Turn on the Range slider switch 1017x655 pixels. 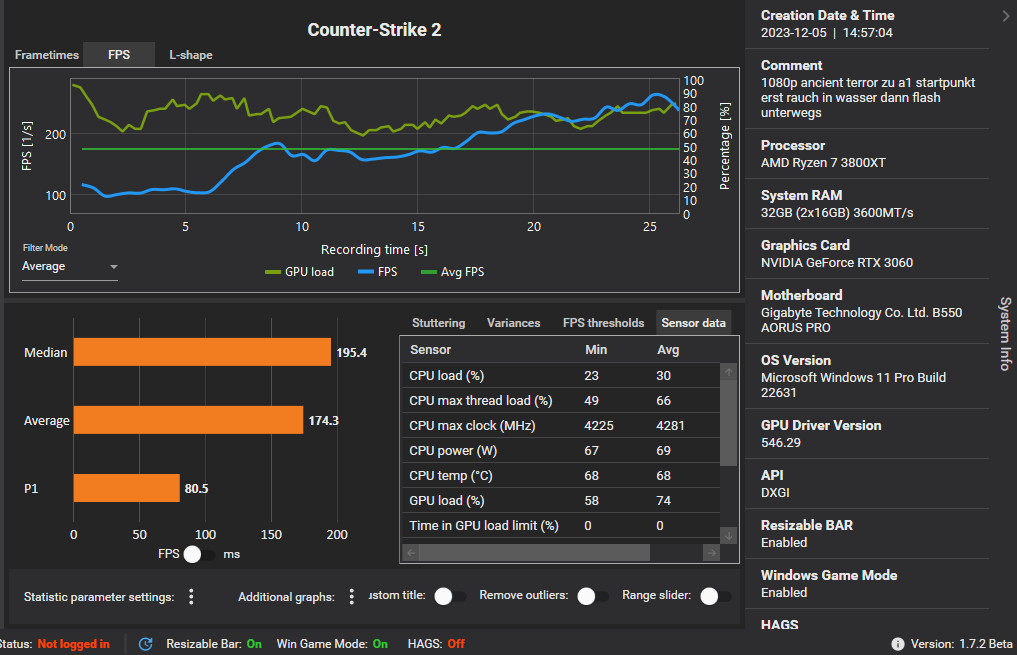tap(715, 597)
